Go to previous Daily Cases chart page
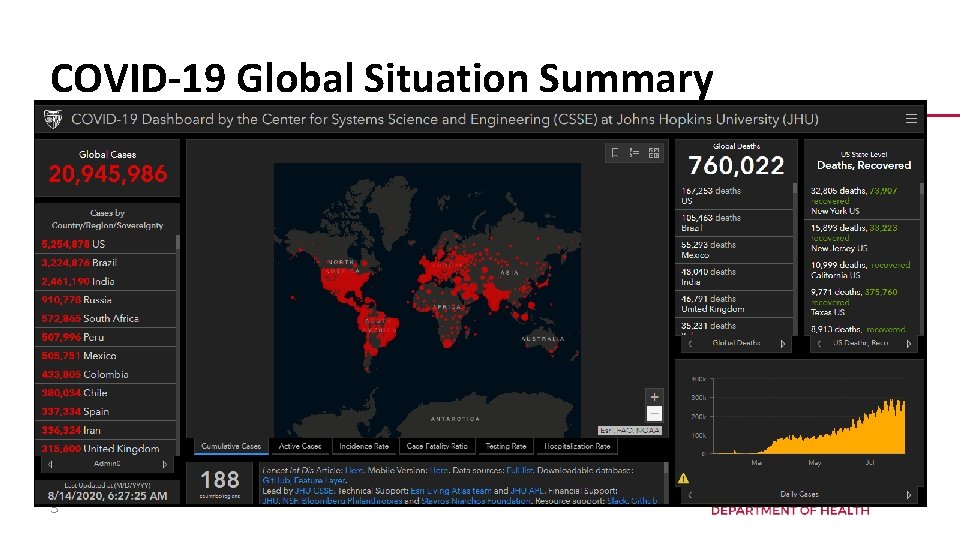Screen dimensions: 960x540 [691, 494]
